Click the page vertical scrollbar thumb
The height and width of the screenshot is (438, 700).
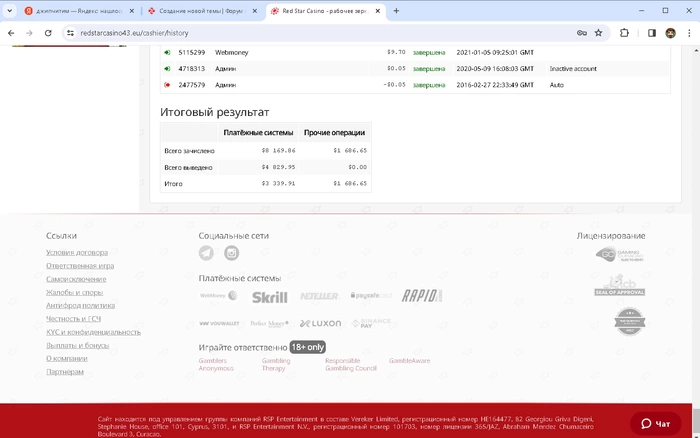(696, 419)
